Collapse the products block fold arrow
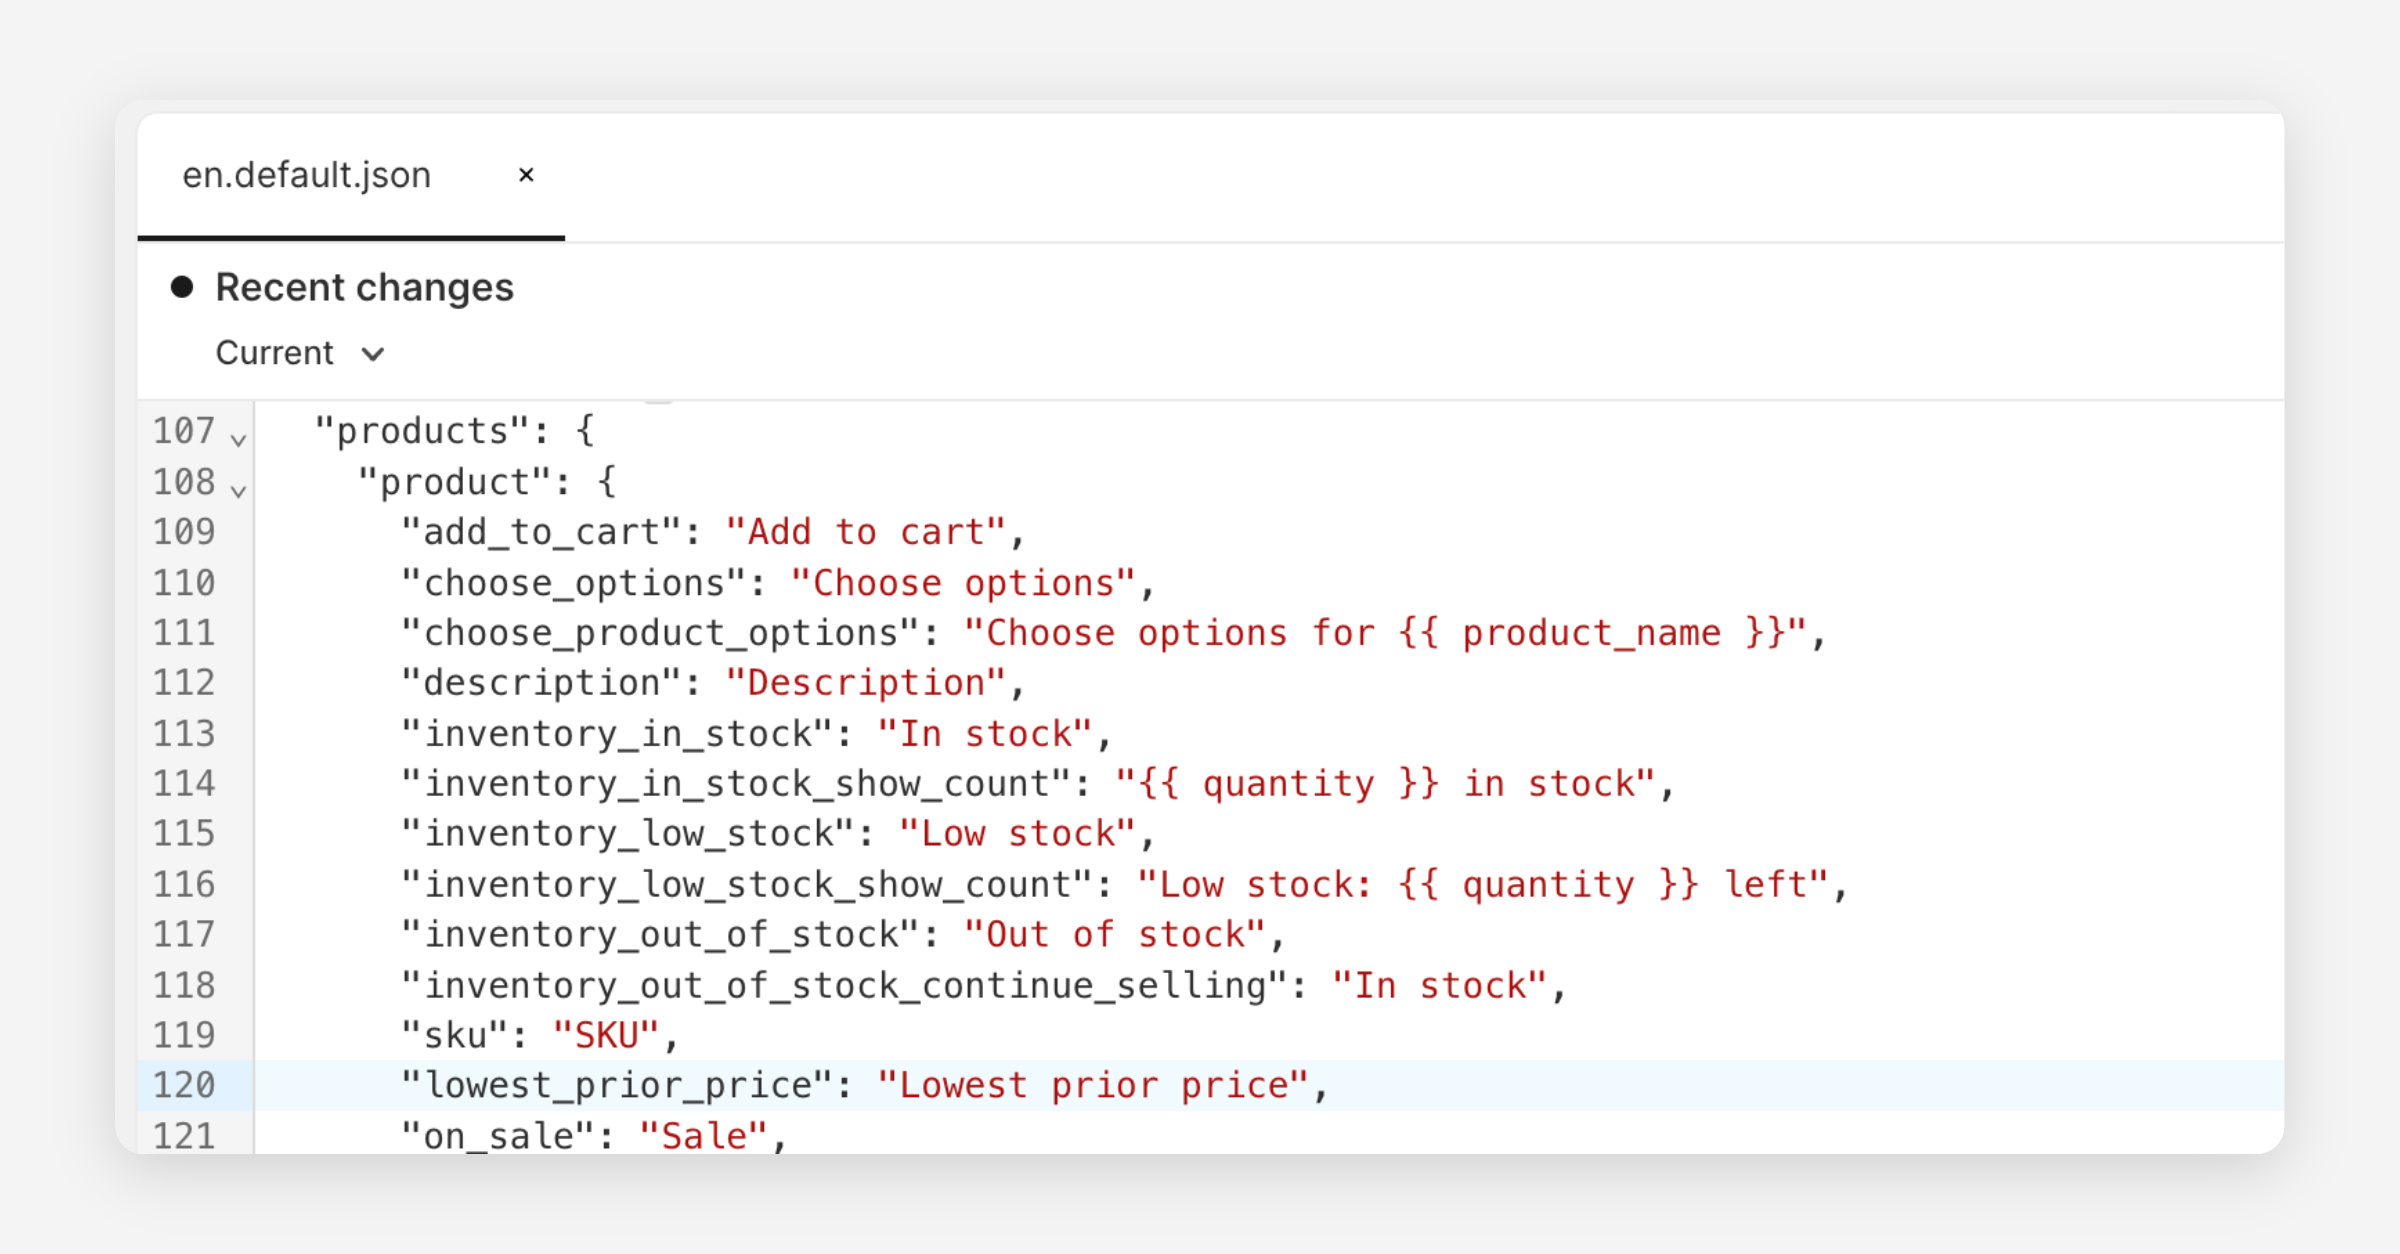 (238, 438)
